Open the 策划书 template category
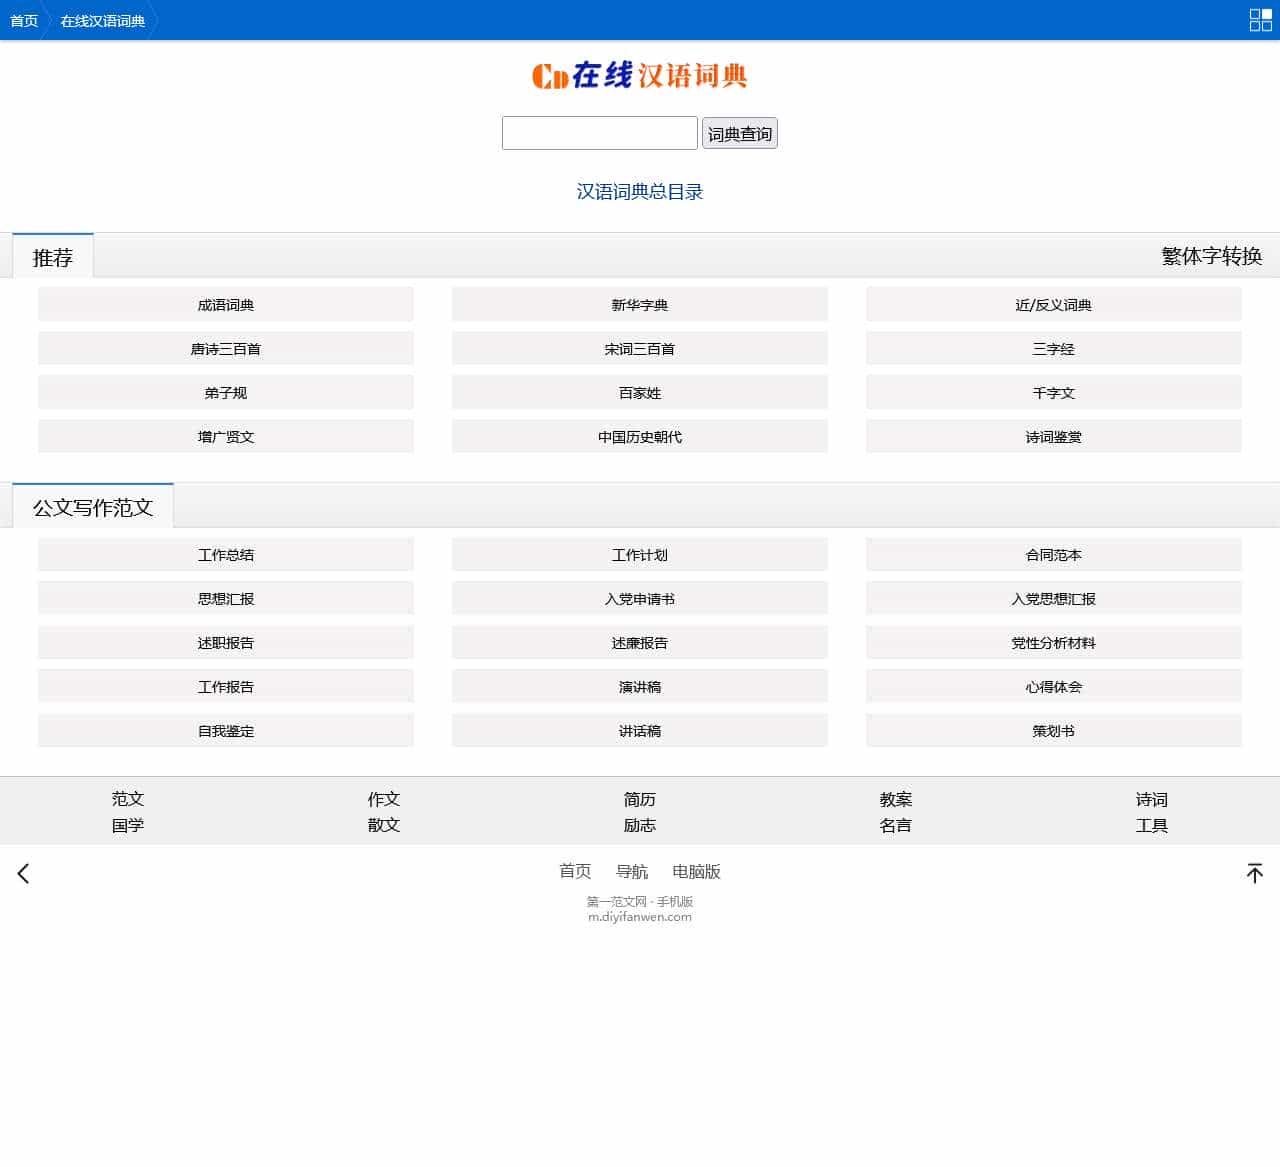Viewport: 1280px width, 1167px height. [x=1053, y=731]
